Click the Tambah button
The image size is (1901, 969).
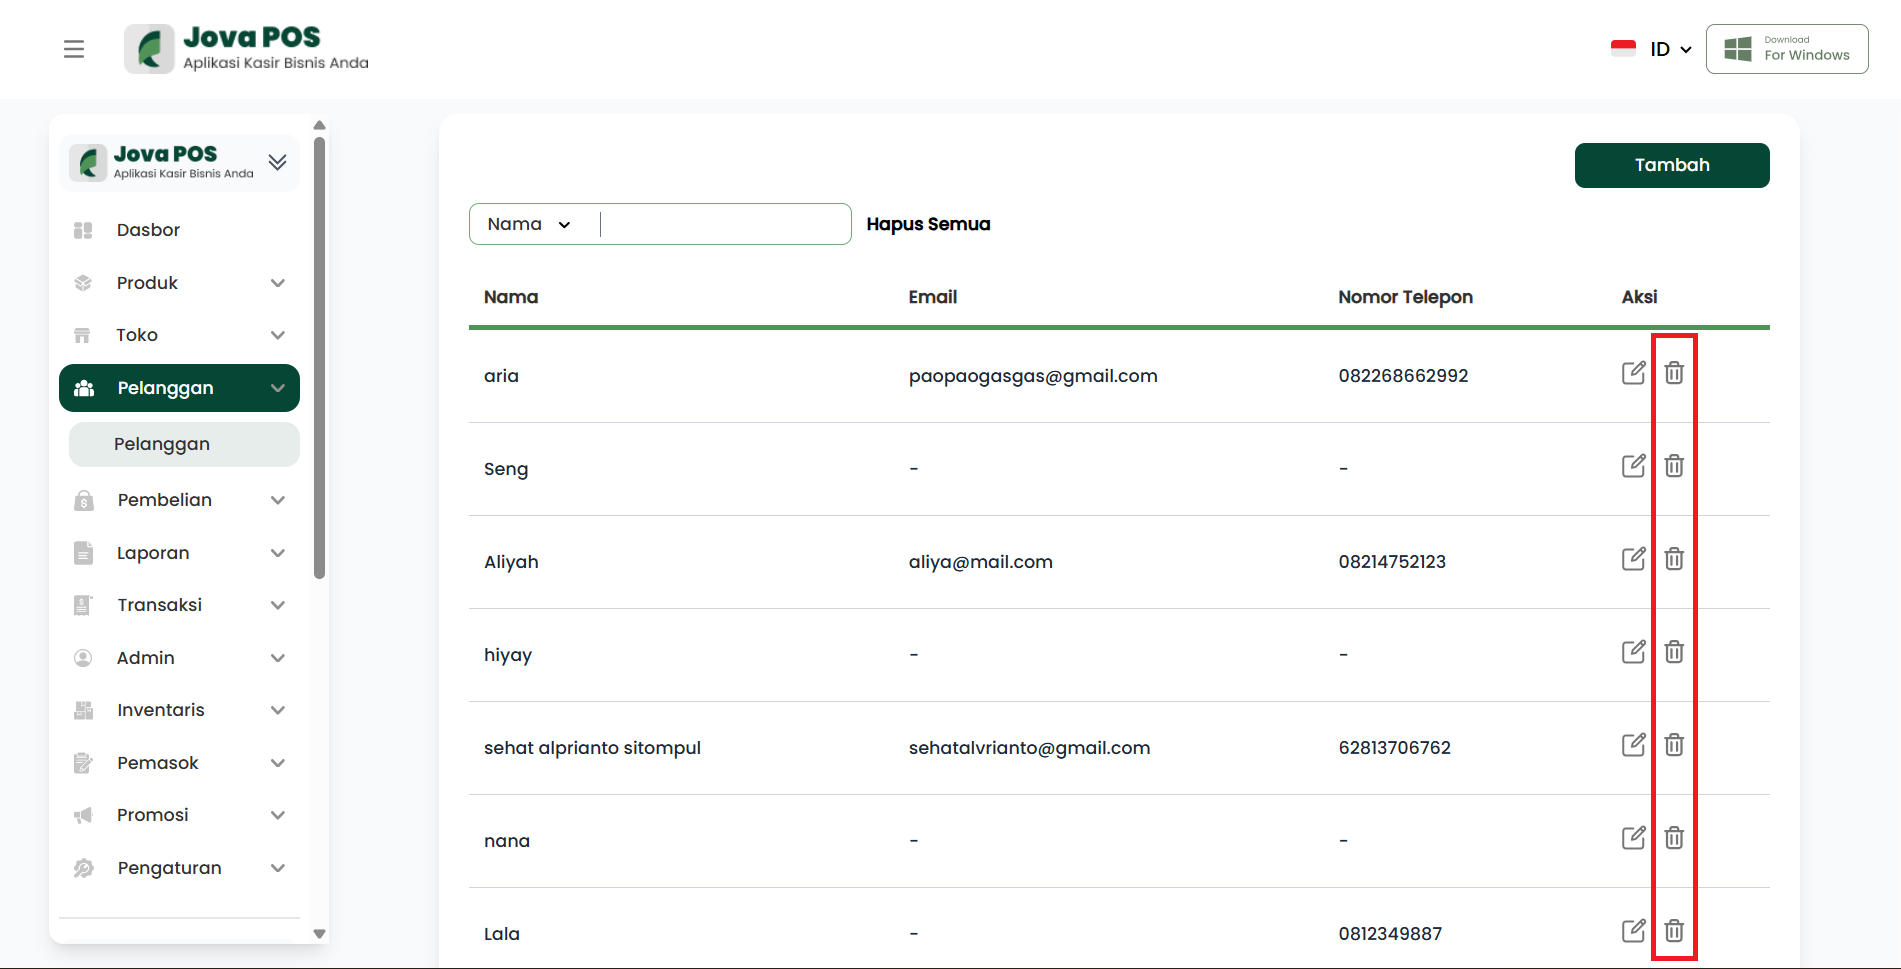click(1671, 165)
